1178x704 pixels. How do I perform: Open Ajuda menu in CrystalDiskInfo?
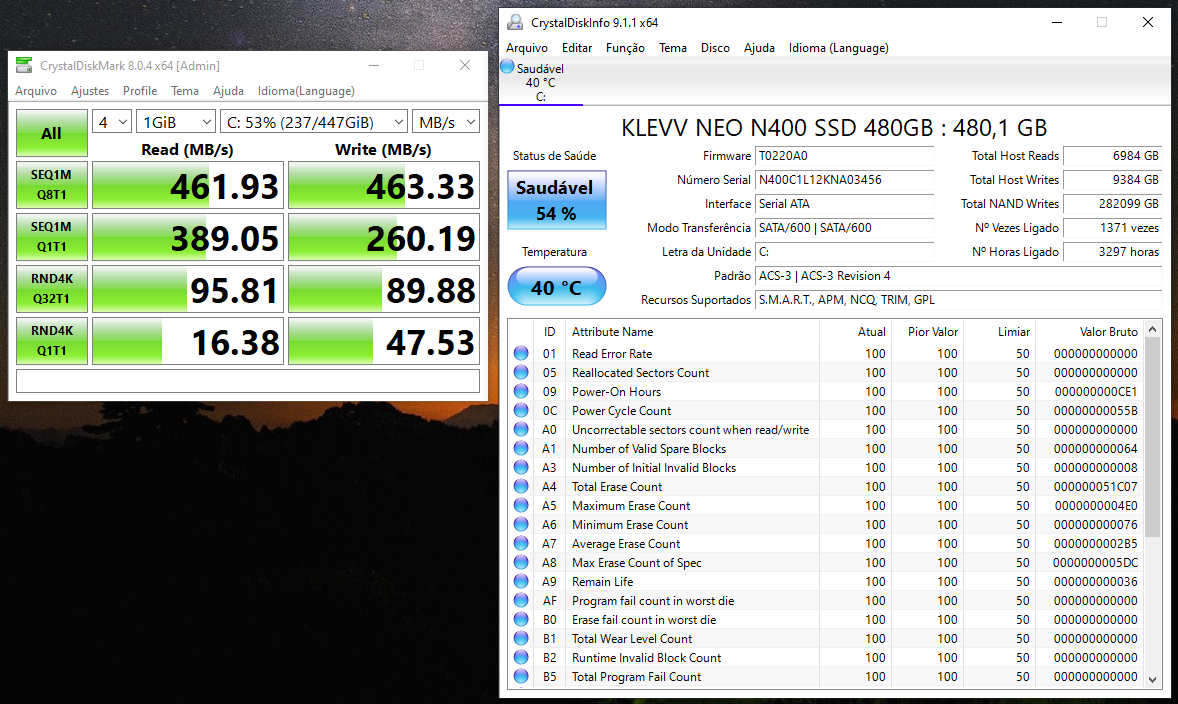point(759,48)
